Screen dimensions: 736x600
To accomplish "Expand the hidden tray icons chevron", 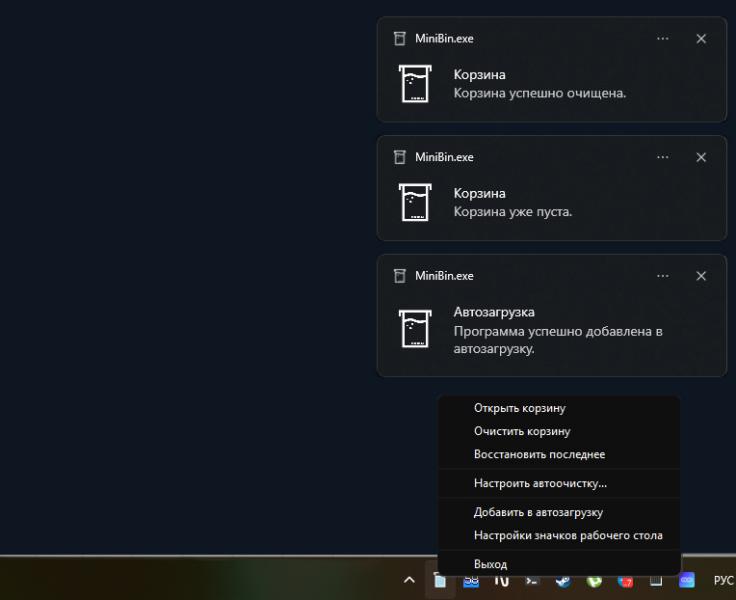I will point(409,580).
